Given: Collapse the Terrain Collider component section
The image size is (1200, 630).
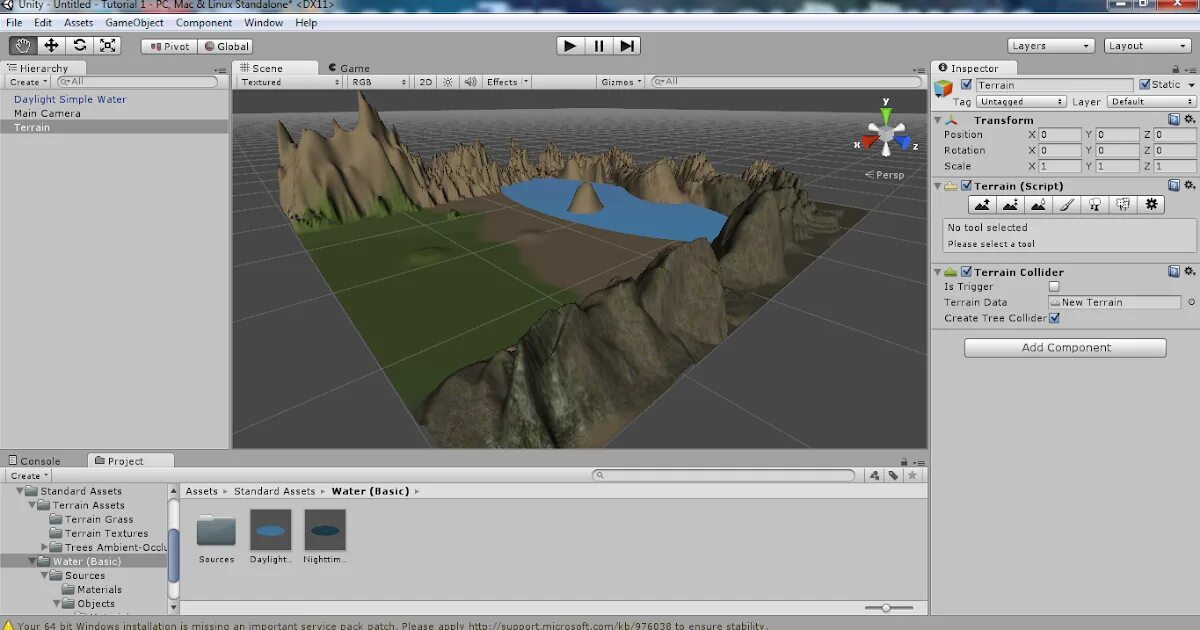Looking at the screenshot, I should click(x=938, y=272).
